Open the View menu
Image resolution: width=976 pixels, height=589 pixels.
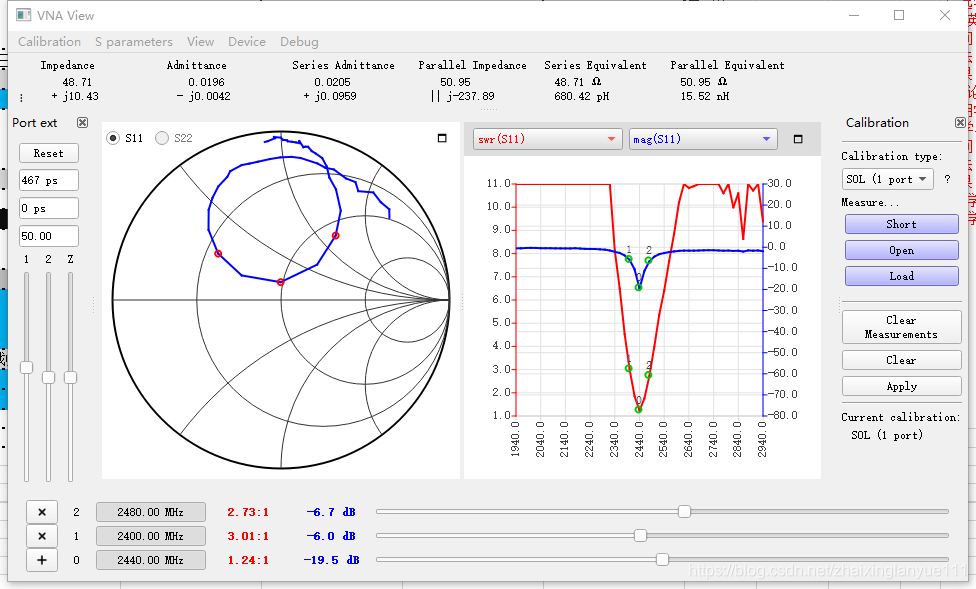tap(200, 42)
